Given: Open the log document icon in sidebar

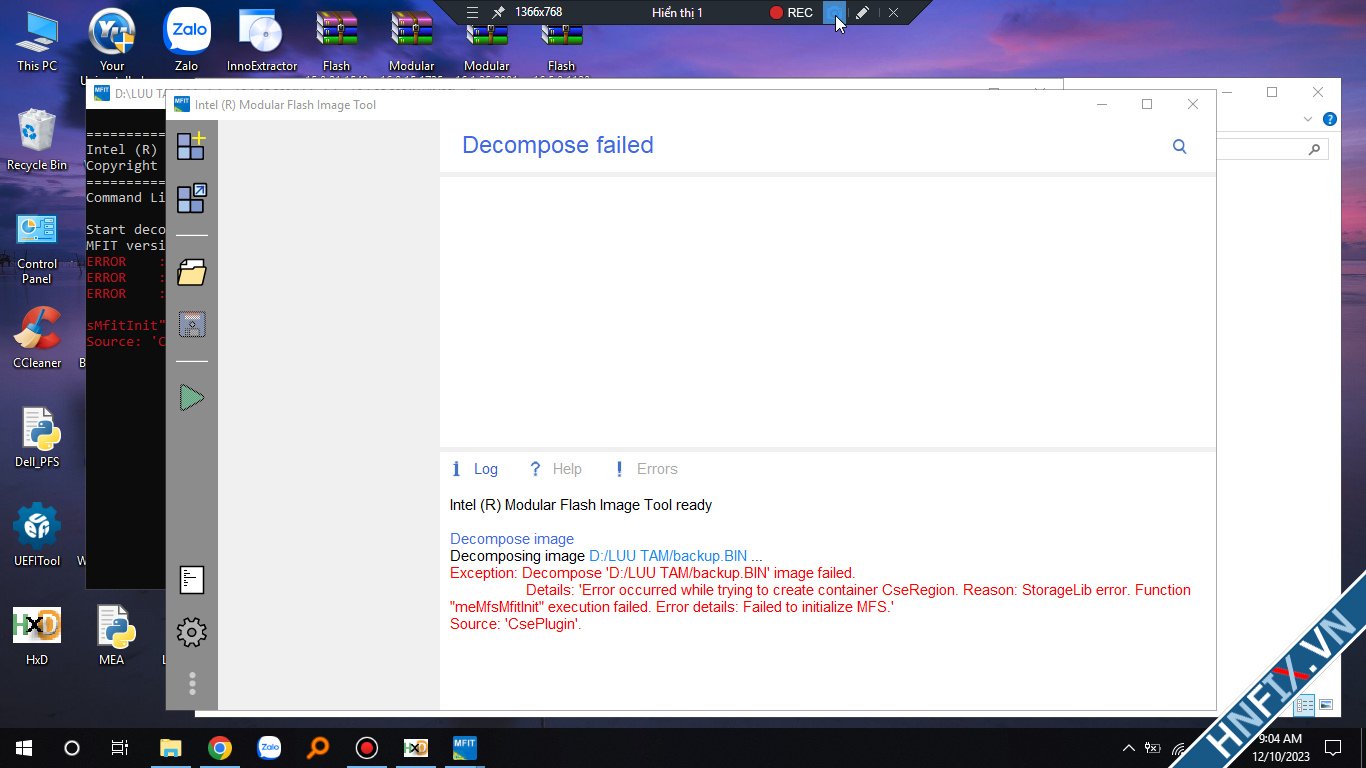Looking at the screenshot, I should (x=191, y=580).
